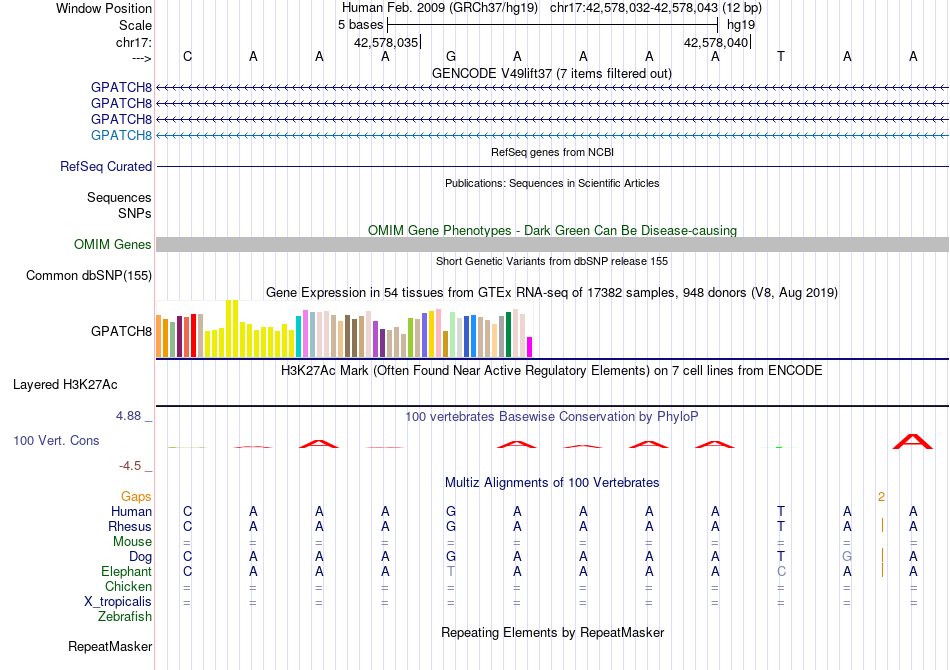Viewport: 950px width, 670px height.
Task: Click the chr17:42,578,032-42,578,043 (12 bp) position text
Action: [x=656, y=8]
